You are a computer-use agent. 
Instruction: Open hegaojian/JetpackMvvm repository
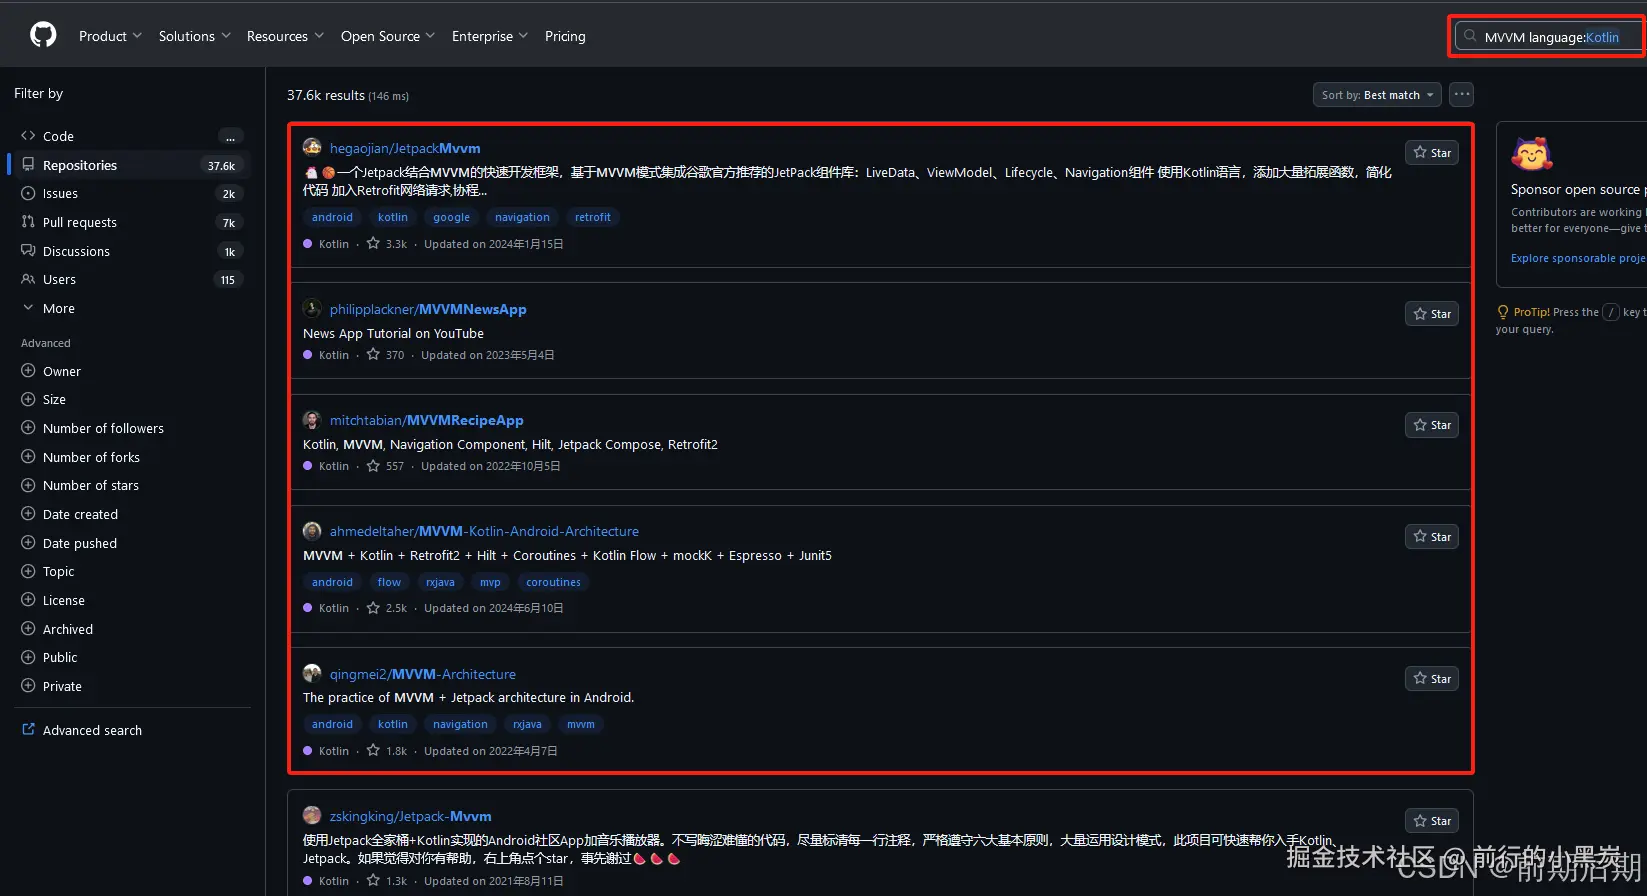(x=405, y=148)
